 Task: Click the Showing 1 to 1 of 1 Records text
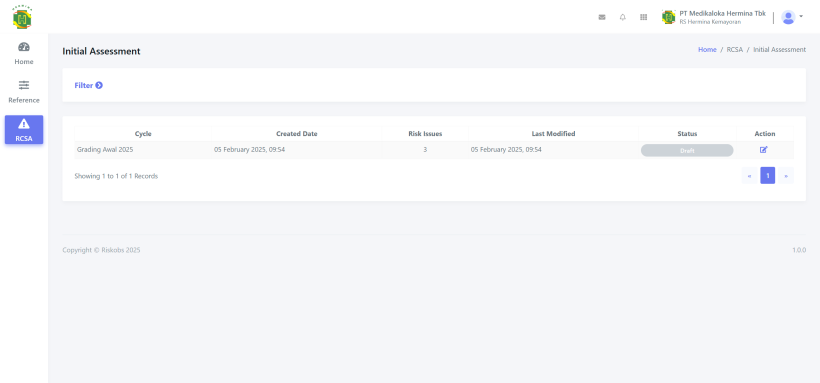point(116,176)
